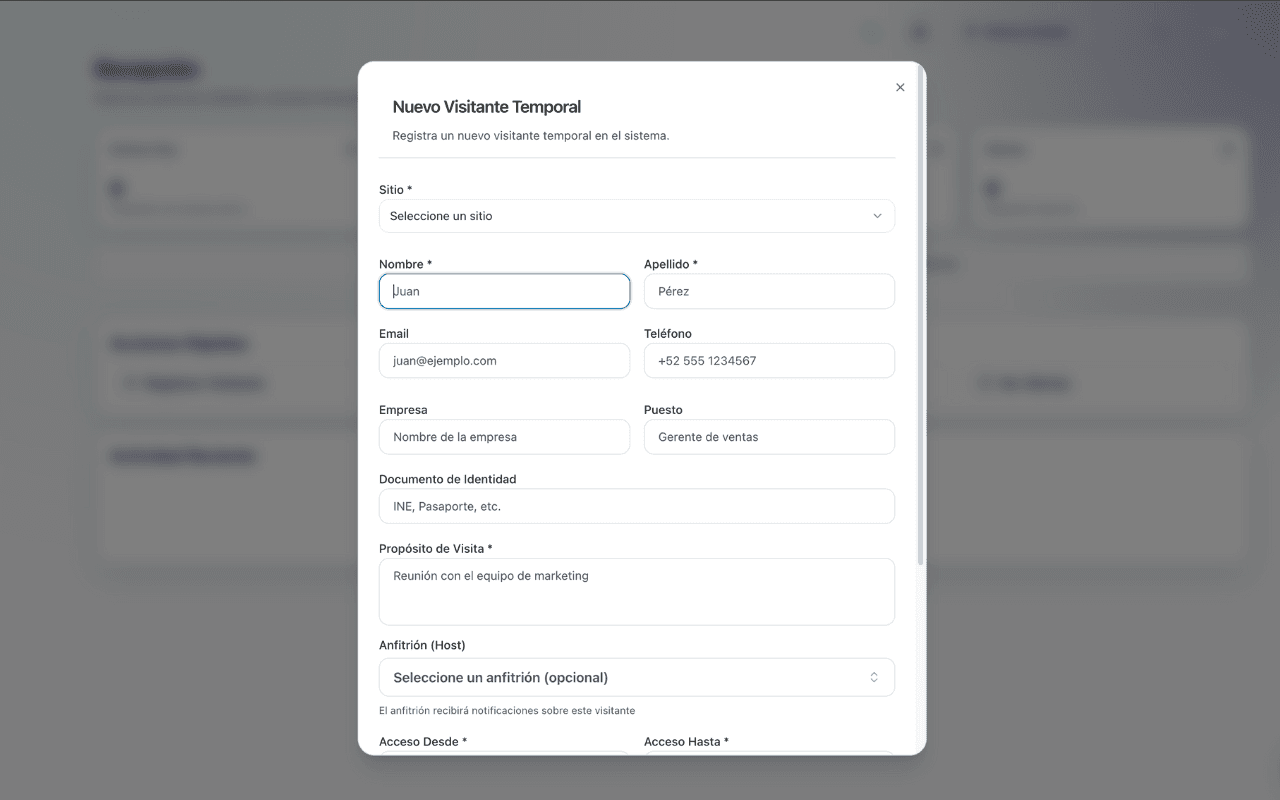The width and height of the screenshot is (1280, 800).
Task: Click the 'Nuevo Visitante Temporal' dialog title
Action: 487,106
